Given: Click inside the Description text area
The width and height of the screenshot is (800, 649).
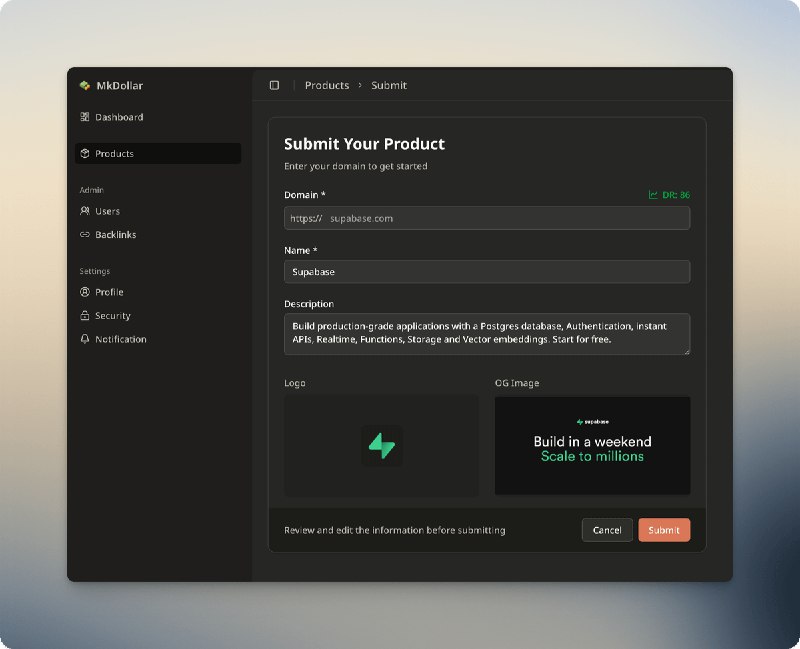Looking at the screenshot, I should point(487,334).
